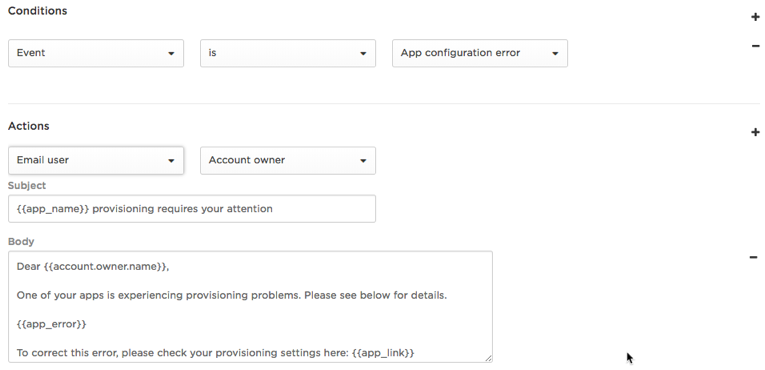Click into the Subject input field
This screenshot has width=765, height=370.
click(192, 209)
